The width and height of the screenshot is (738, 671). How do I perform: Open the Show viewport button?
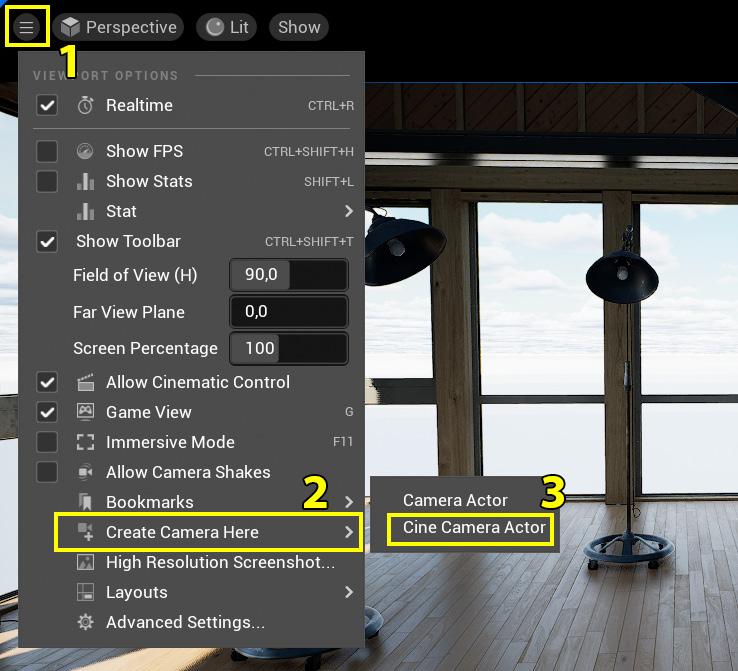click(299, 27)
